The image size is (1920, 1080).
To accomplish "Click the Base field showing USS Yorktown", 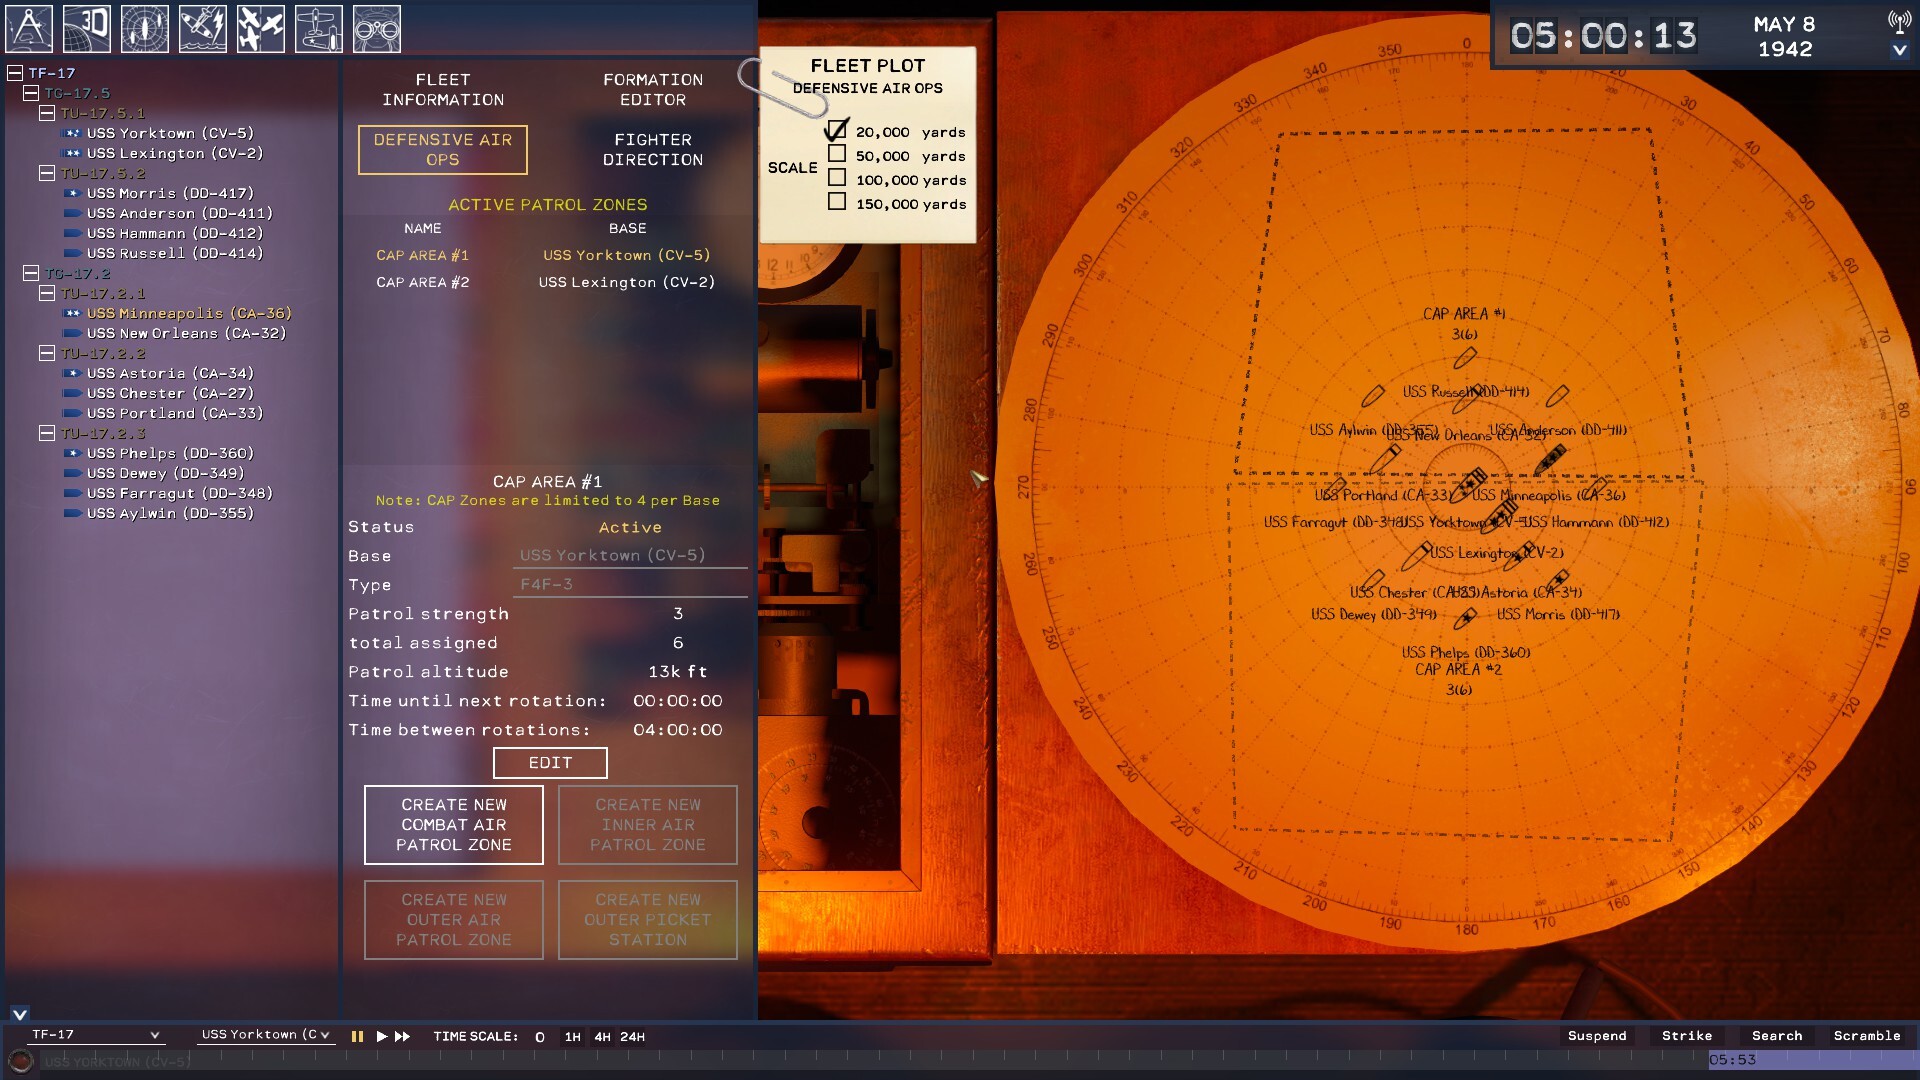I will click(x=630, y=556).
